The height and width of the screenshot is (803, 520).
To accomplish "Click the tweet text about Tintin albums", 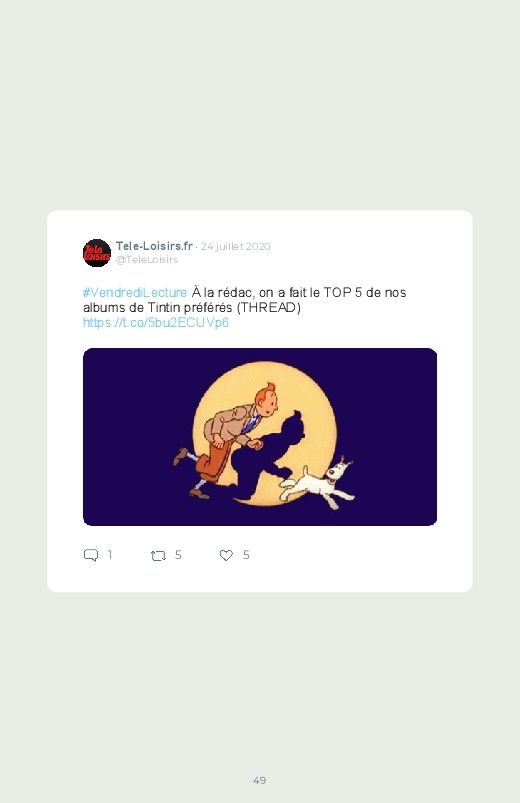I will click(244, 300).
